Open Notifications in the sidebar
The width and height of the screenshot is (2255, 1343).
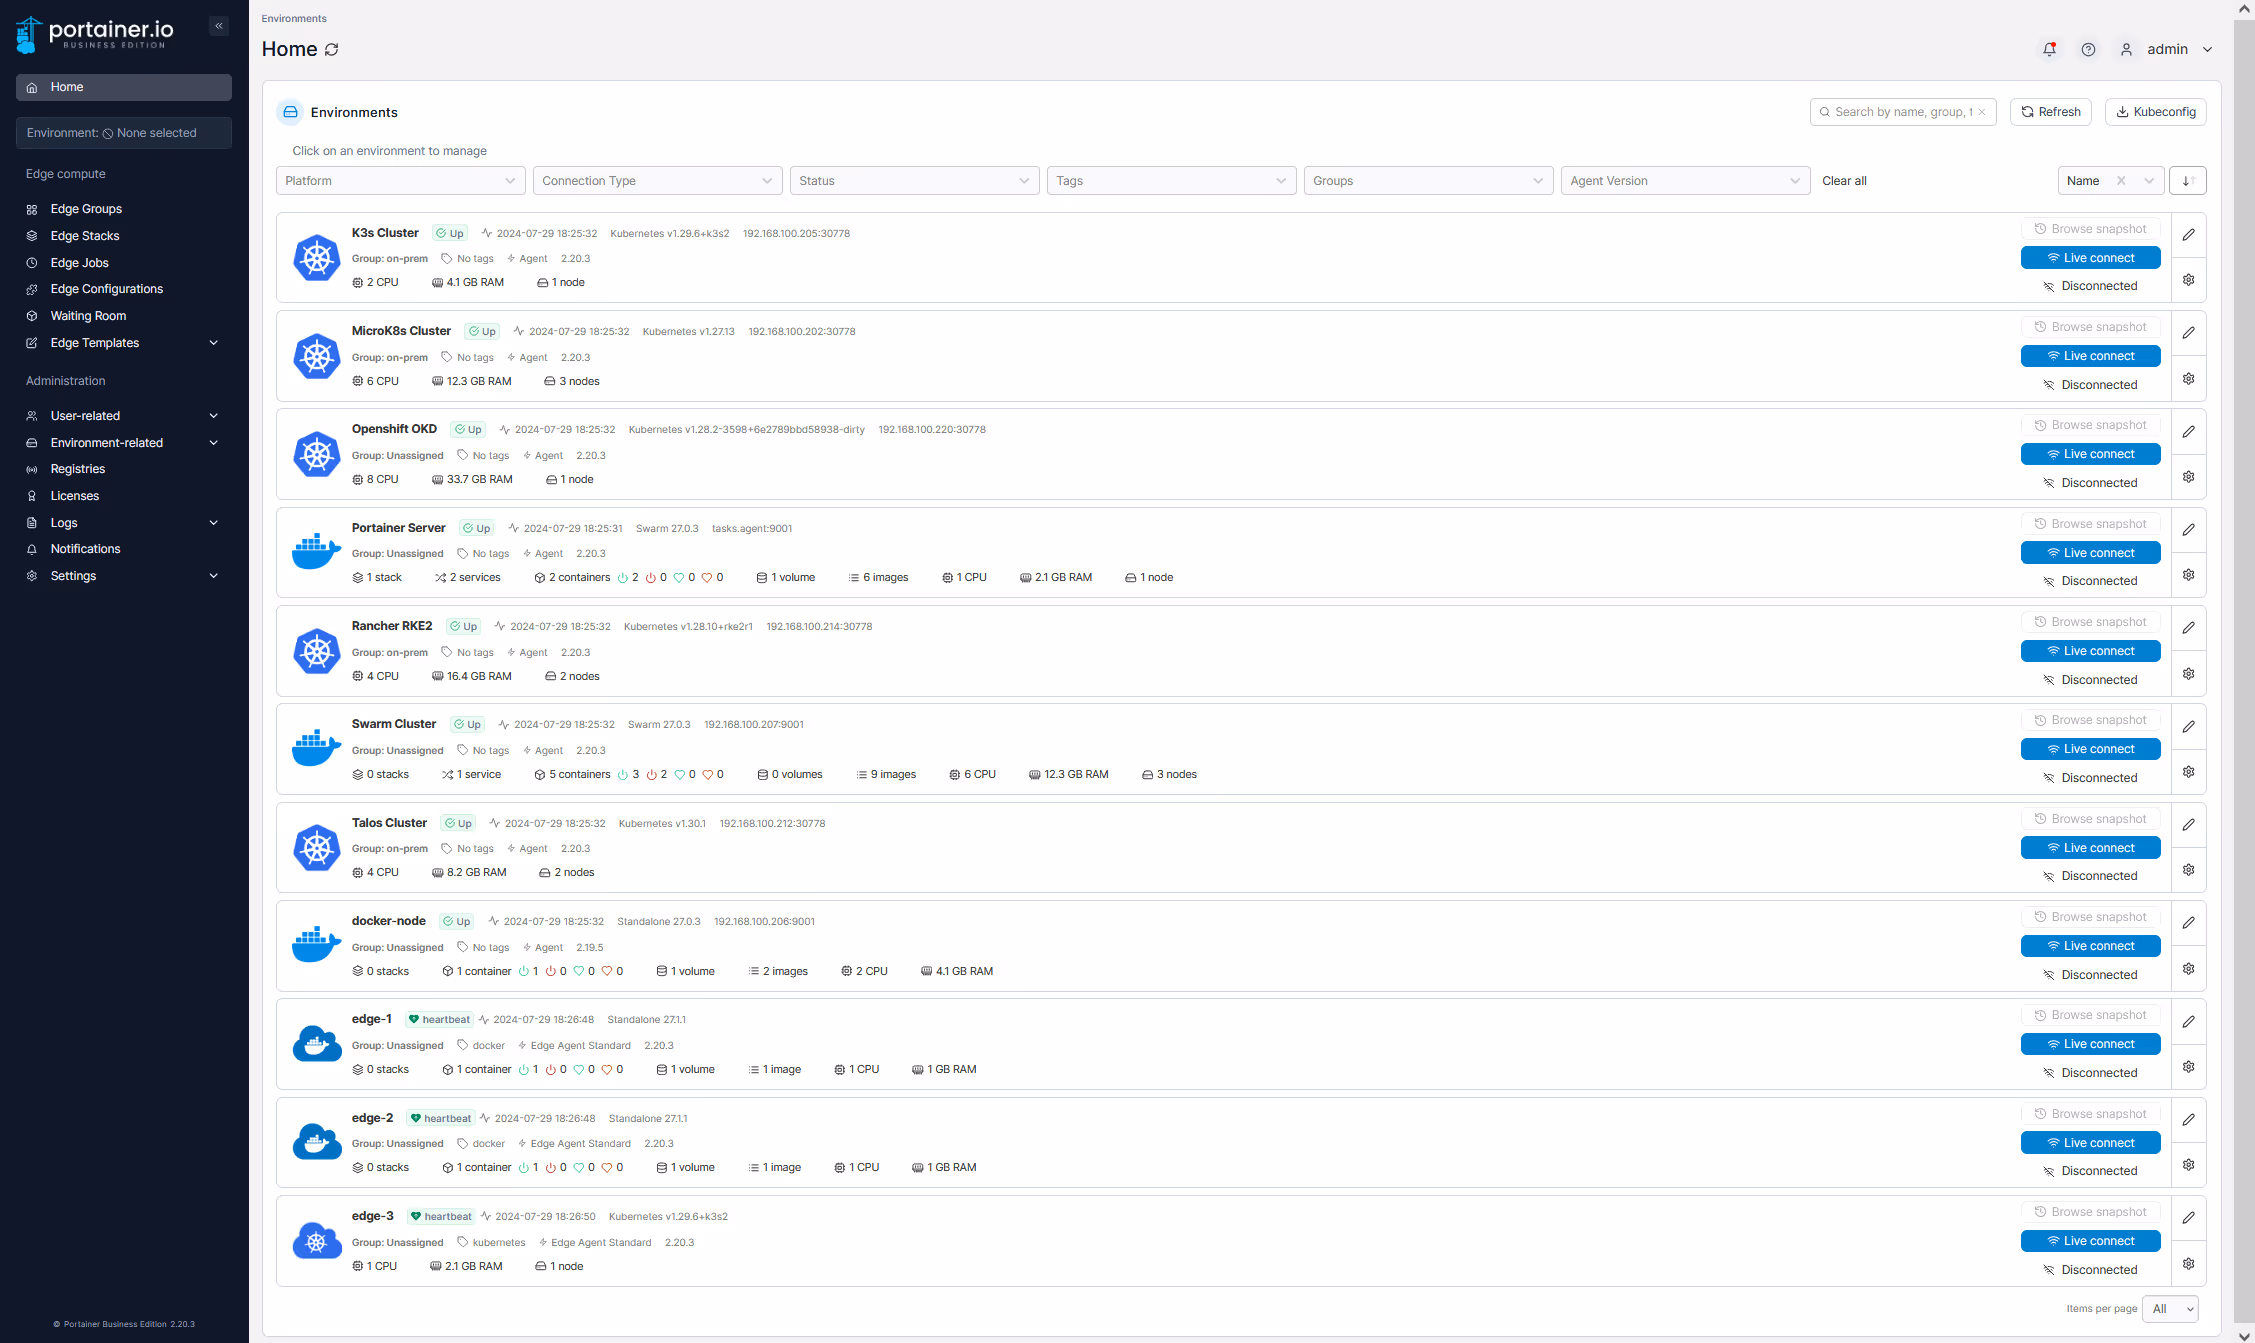(123, 549)
